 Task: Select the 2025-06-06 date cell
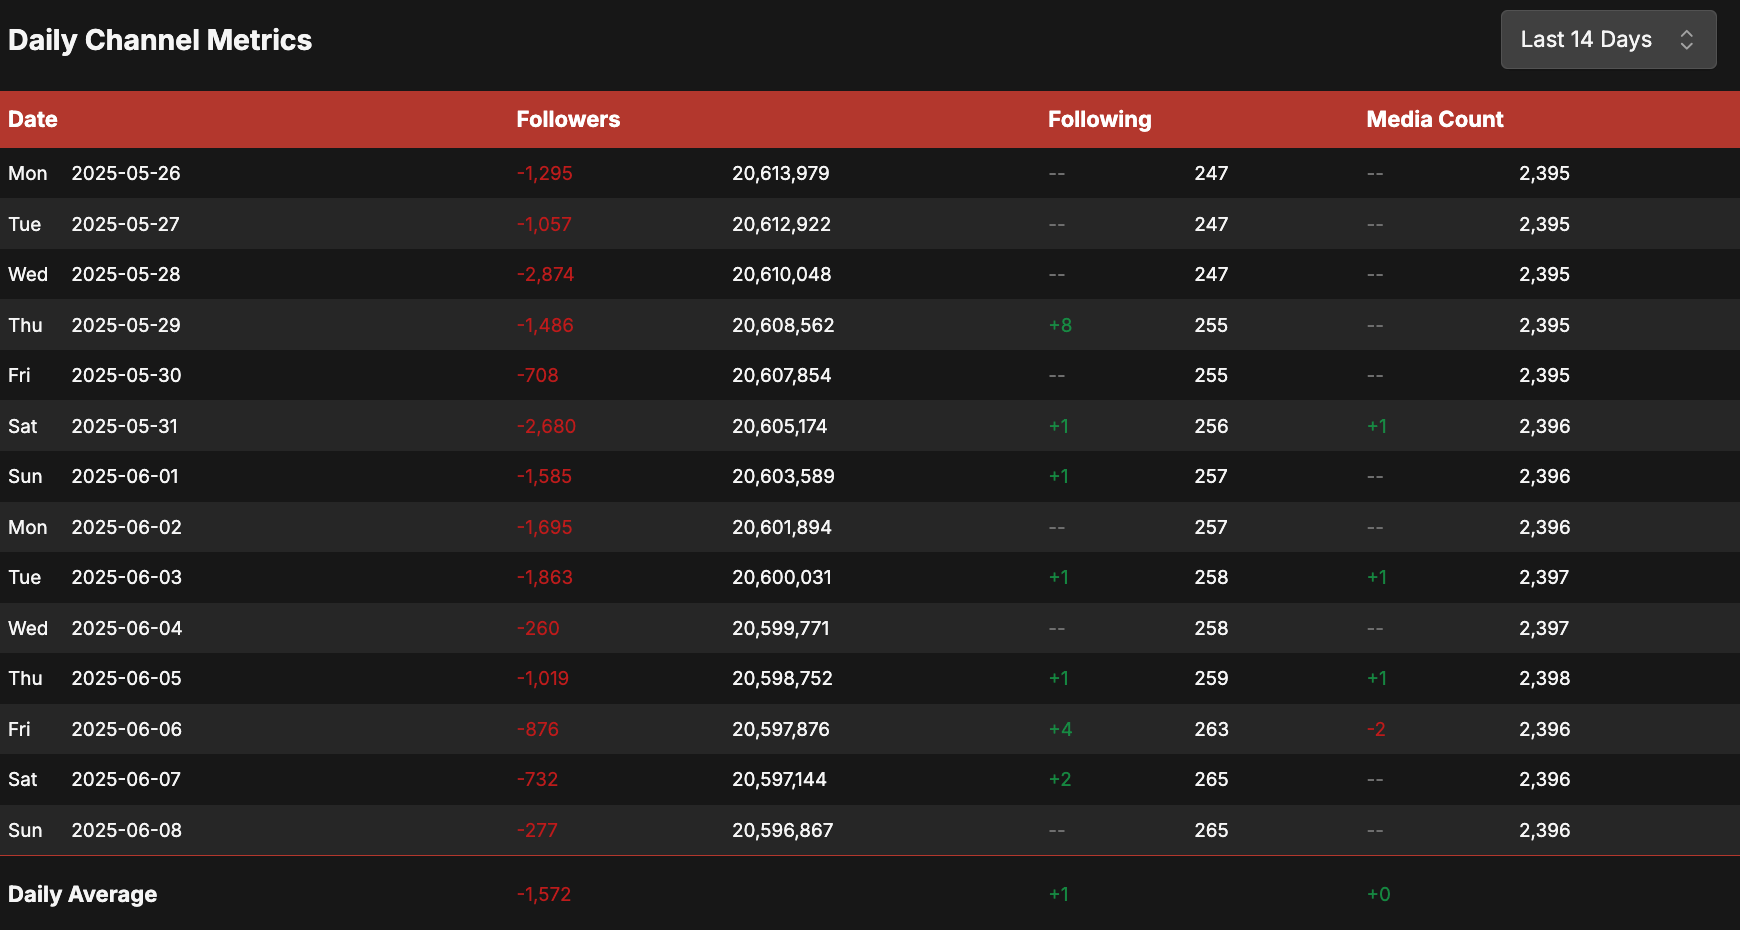[x=127, y=729]
